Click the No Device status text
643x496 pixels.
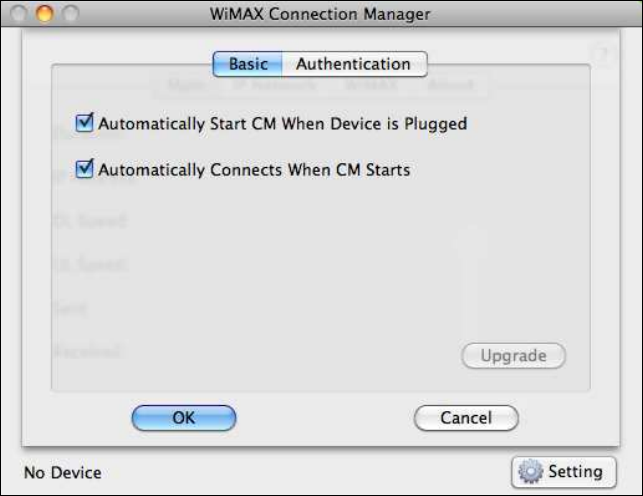click(x=62, y=472)
